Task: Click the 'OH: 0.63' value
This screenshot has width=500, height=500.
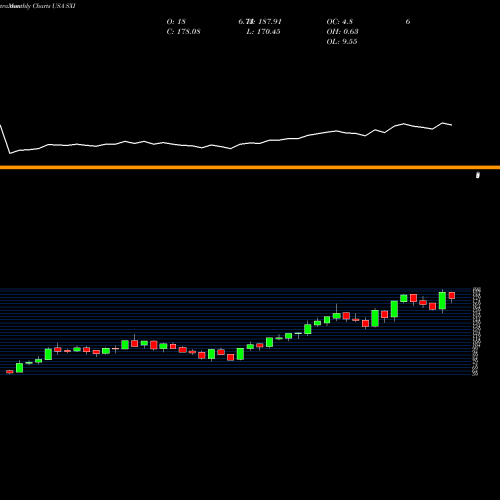Action: point(342,32)
